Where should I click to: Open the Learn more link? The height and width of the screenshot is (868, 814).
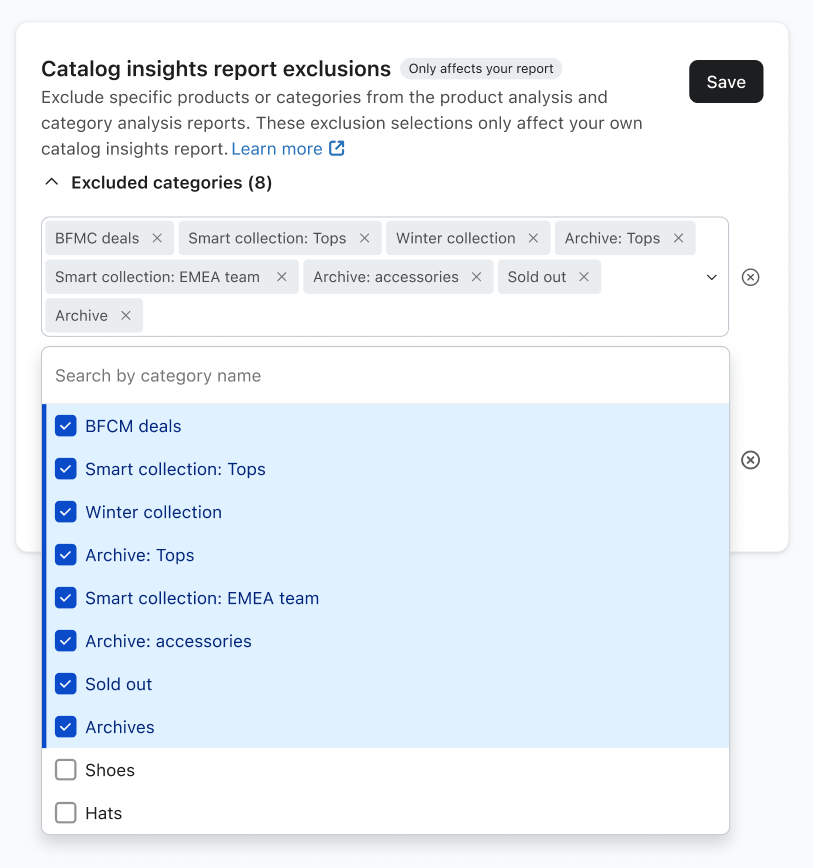[x=277, y=149]
